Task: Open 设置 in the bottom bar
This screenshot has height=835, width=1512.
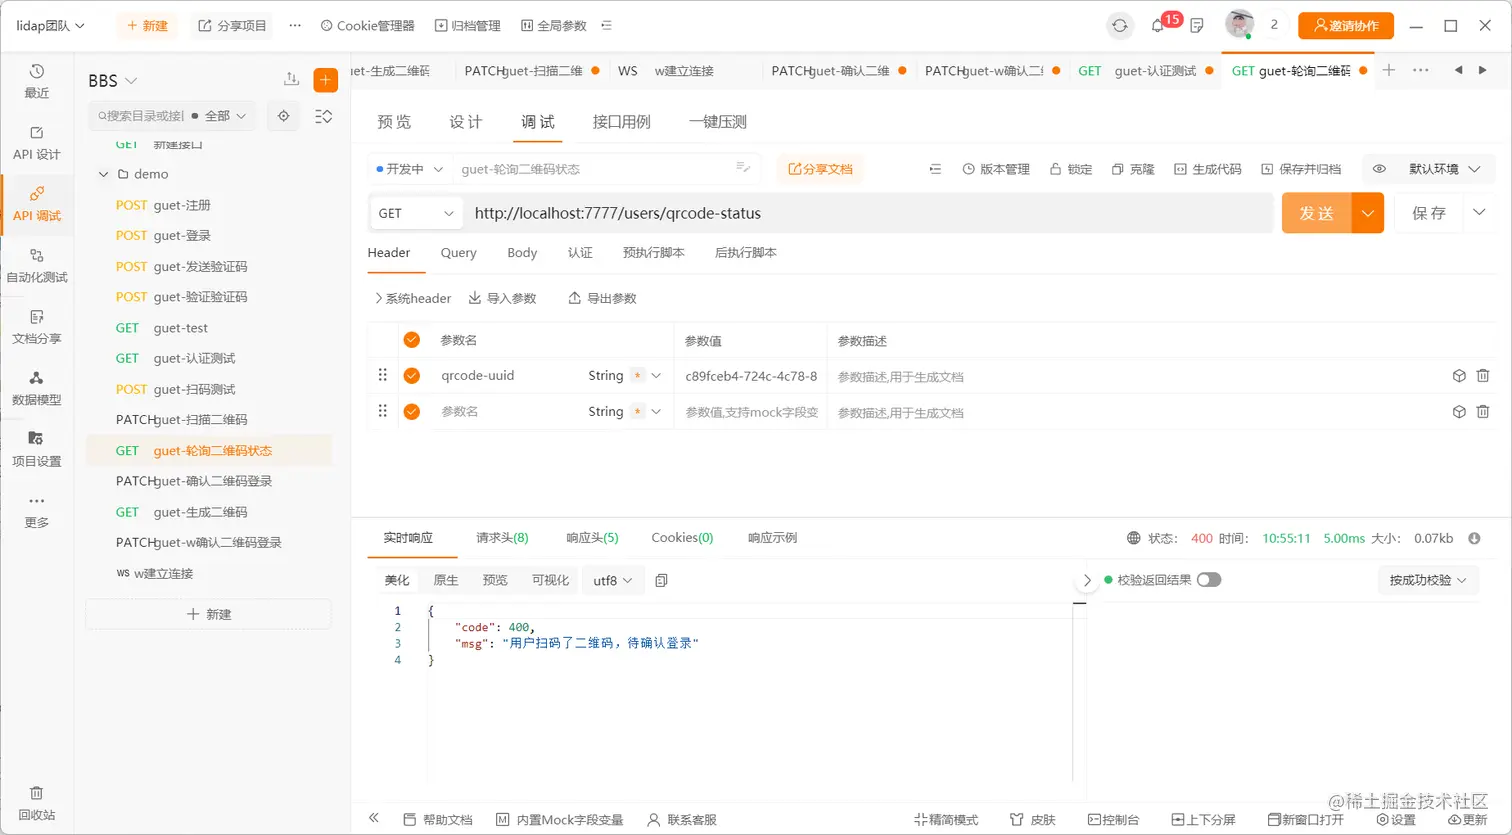Action: (1396, 820)
